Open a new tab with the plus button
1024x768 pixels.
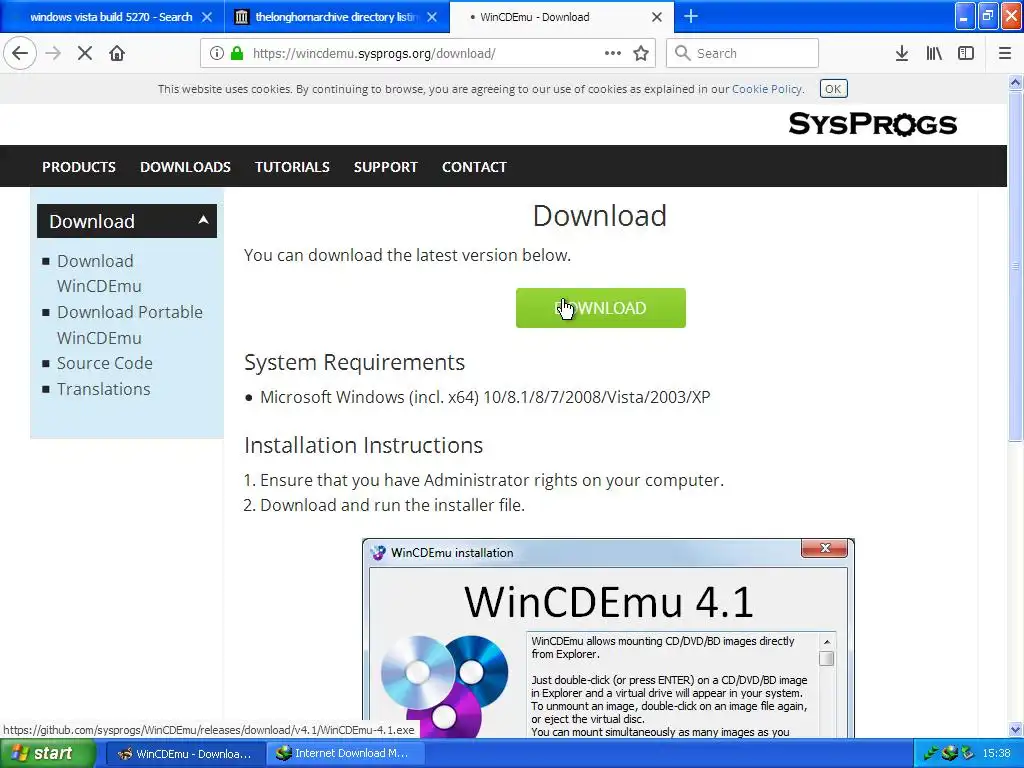tap(691, 16)
